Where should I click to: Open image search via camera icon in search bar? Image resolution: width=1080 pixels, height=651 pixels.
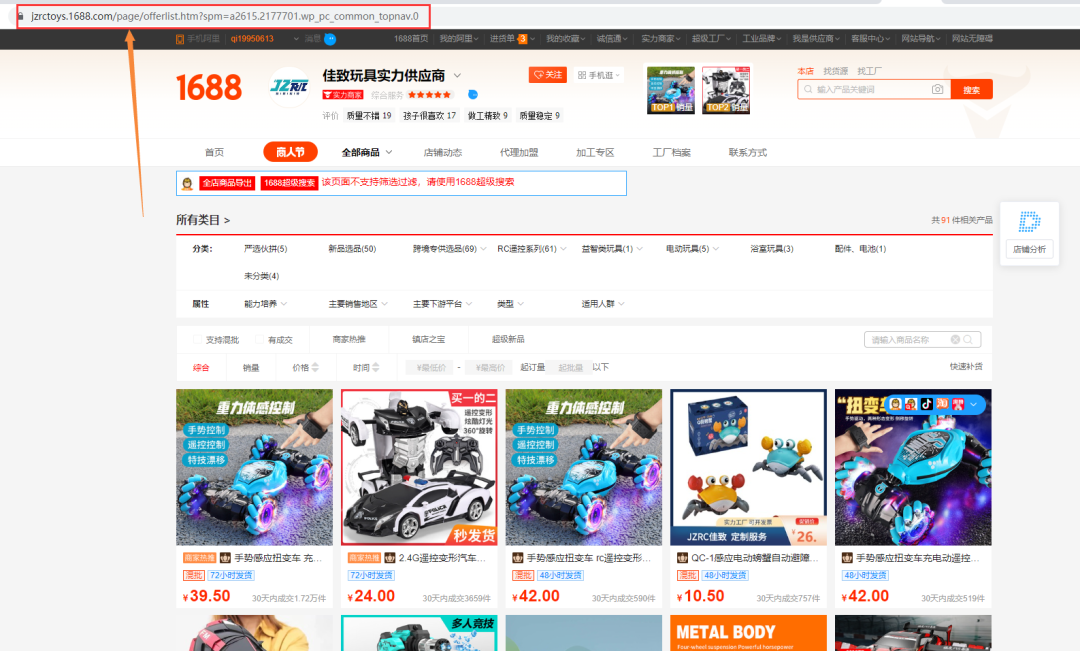(x=937, y=89)
